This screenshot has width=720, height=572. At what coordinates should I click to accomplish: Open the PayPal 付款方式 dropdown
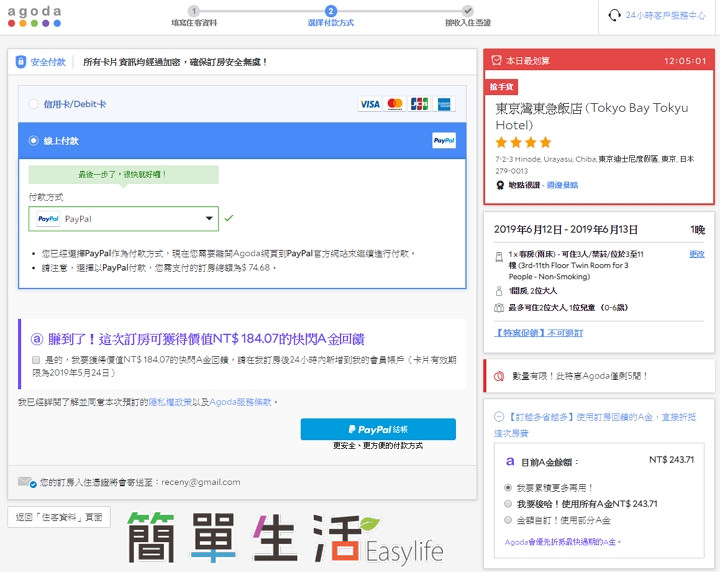click(x=124, y=219)
